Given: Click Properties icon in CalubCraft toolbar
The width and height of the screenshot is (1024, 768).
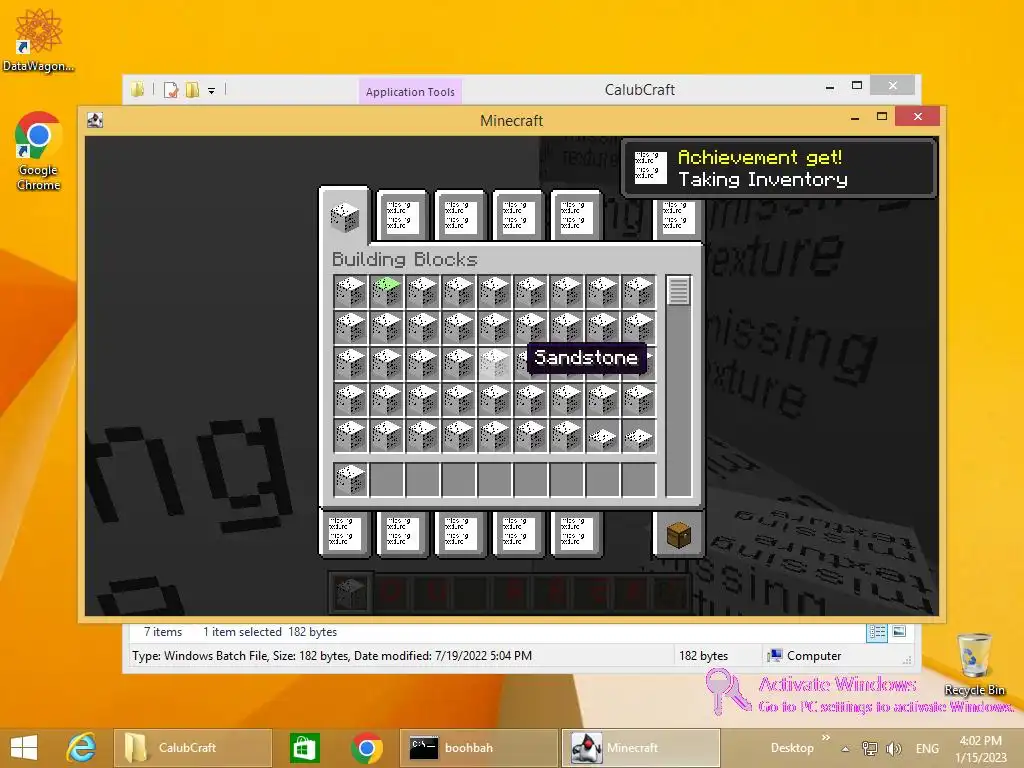Looking at the screenshot, I should point(171,90).
